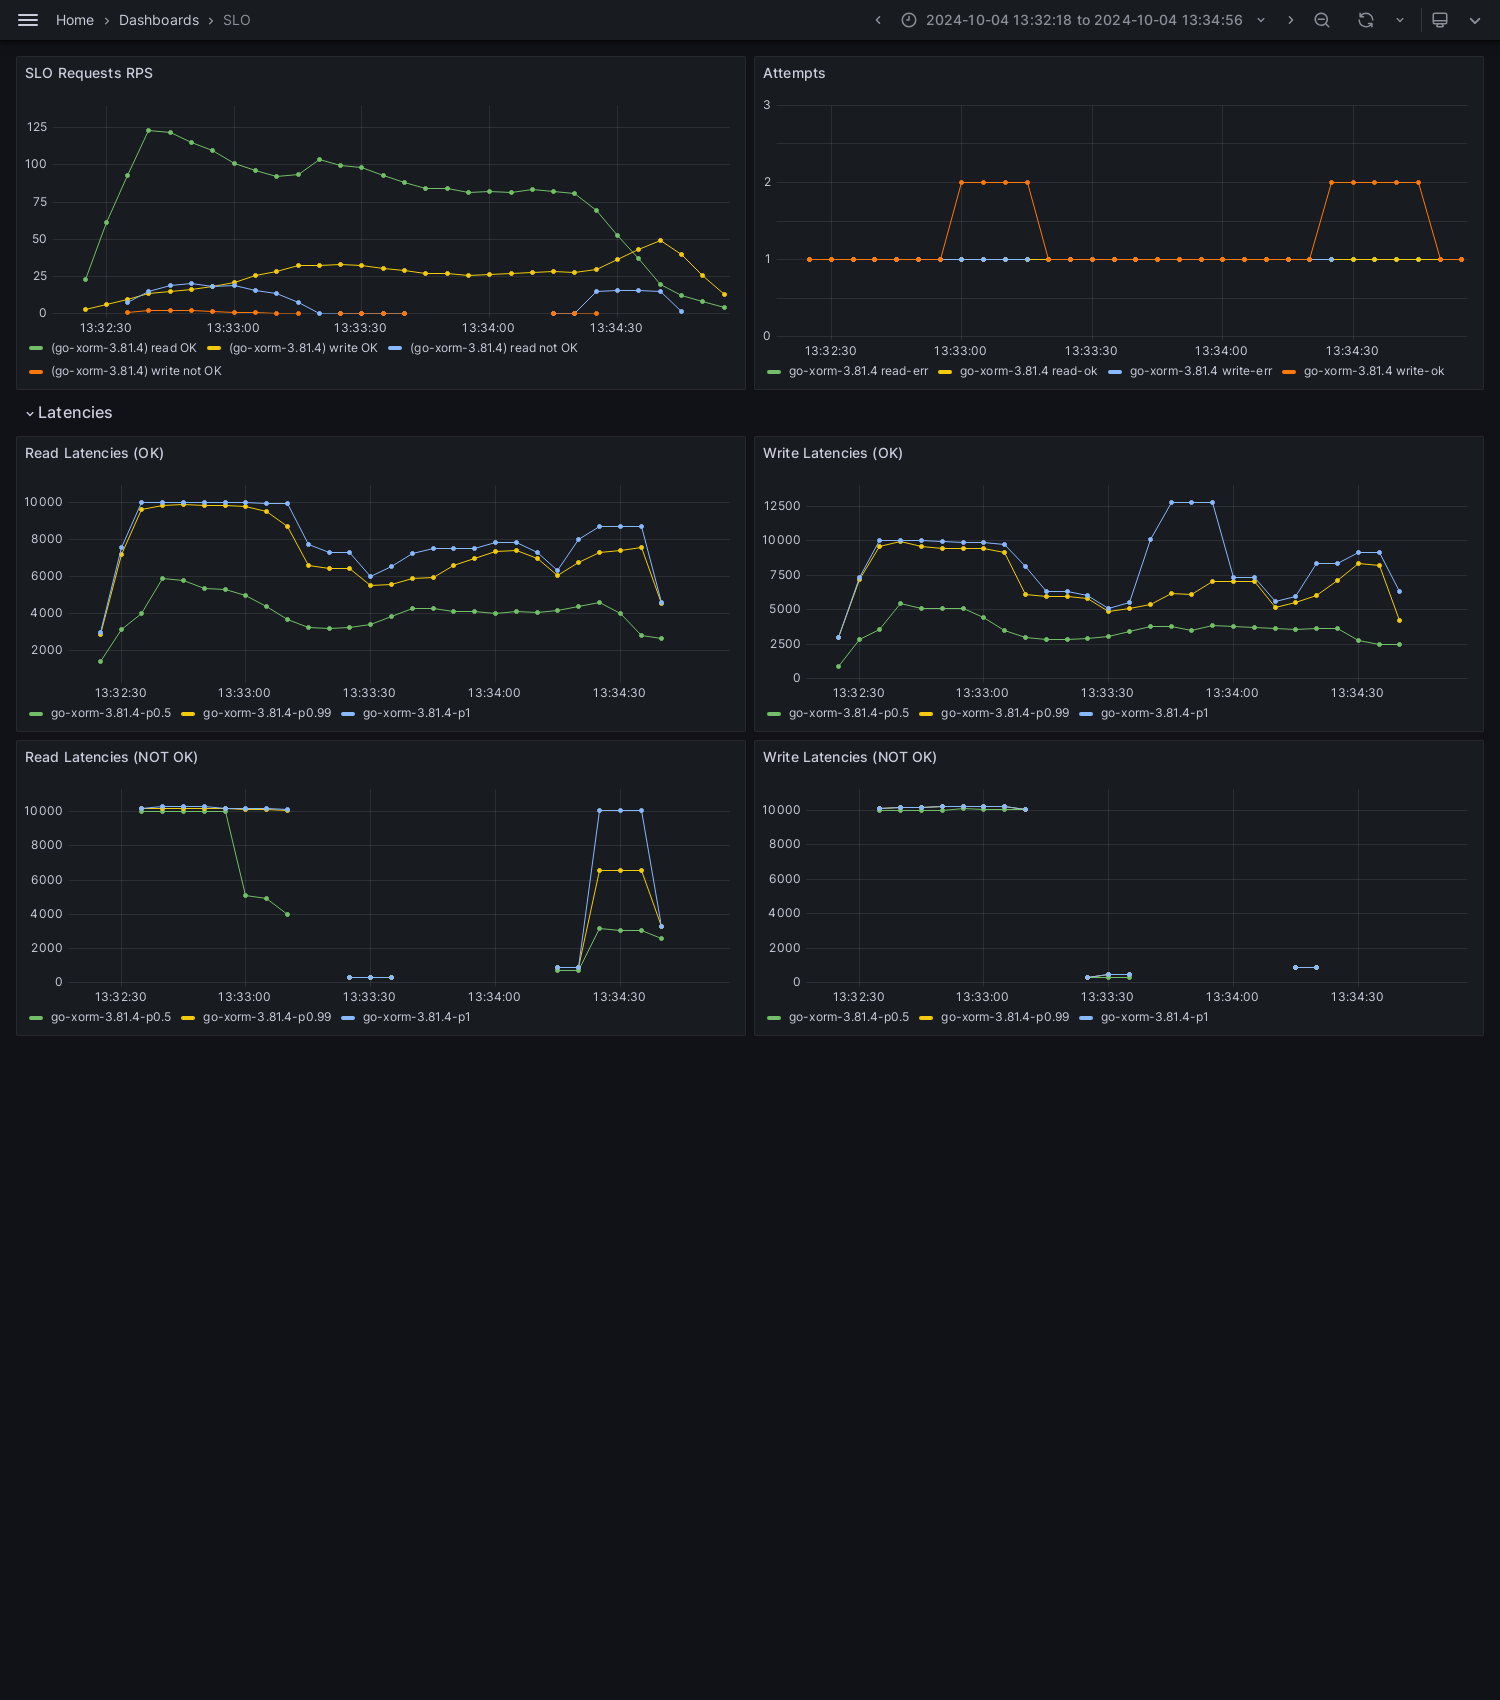Select p1 legend in Write Latencies (NOT OK)

(x=1154, y=1017)
